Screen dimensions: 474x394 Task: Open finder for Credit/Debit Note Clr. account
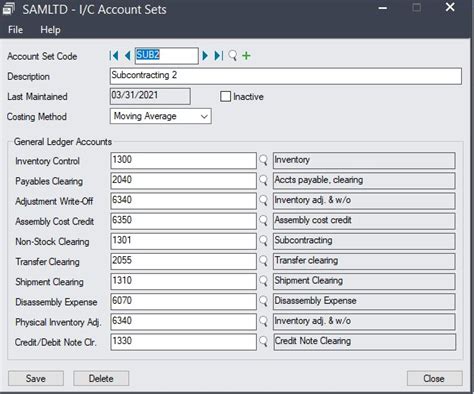[263, 342]
